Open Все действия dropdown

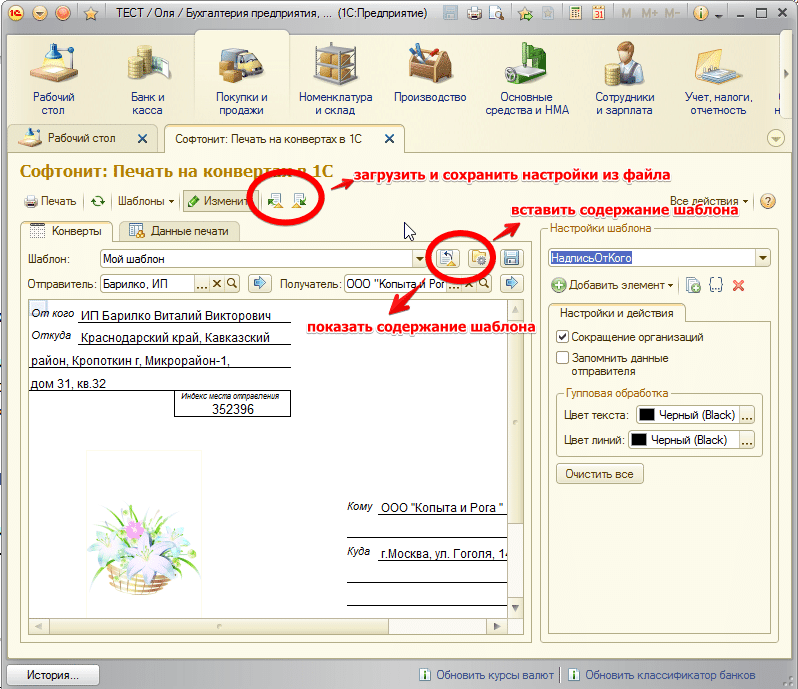[708, 201]
